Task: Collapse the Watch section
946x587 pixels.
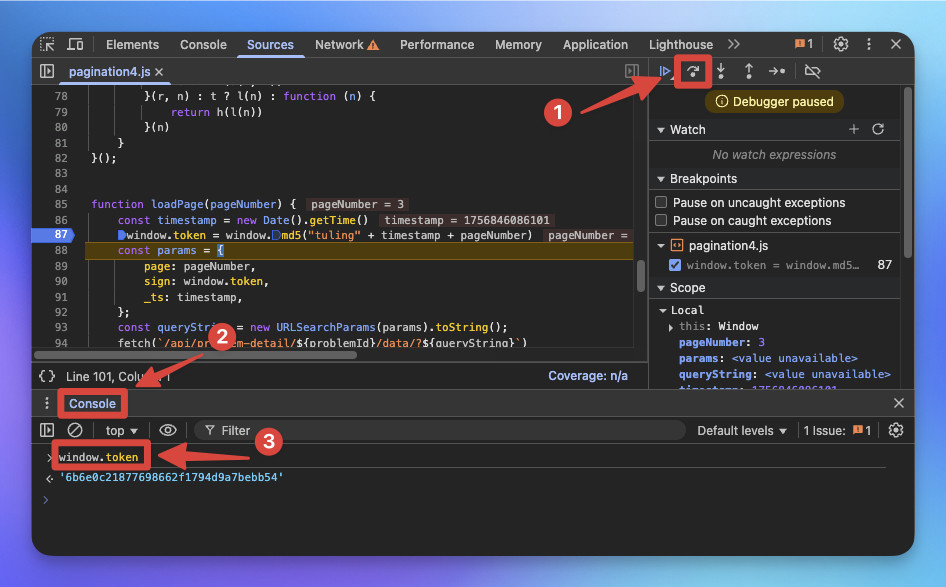Action: [661, 130]
